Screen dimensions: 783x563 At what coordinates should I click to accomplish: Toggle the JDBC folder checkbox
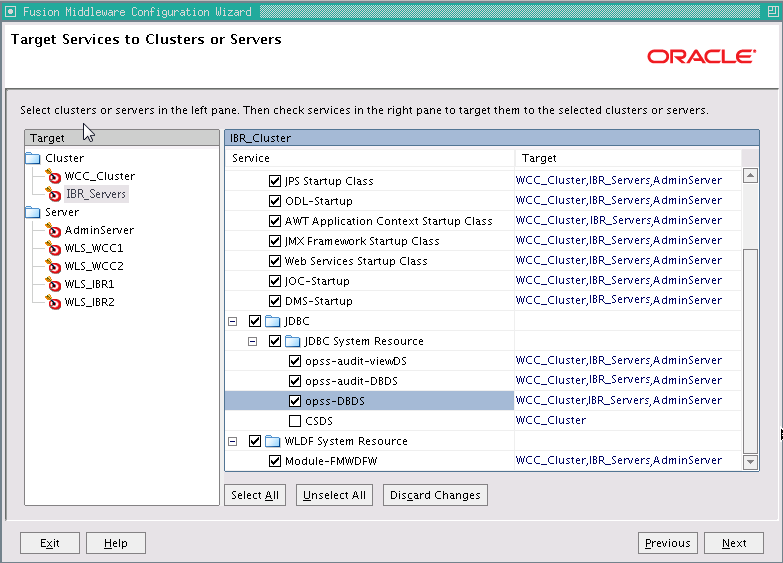coord(255,321)
